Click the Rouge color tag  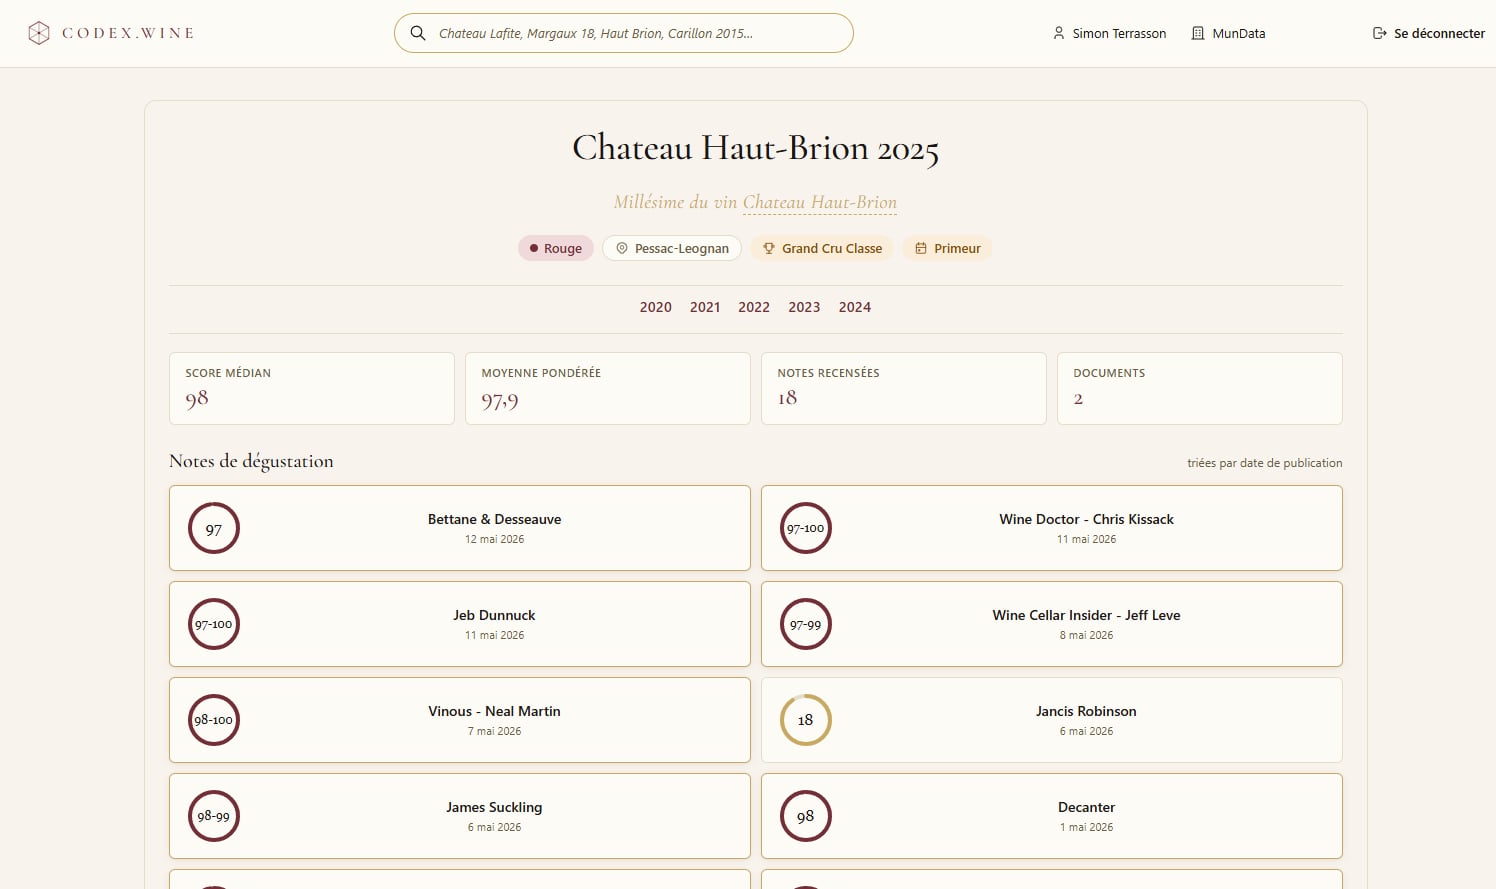(x=556, y=248)
